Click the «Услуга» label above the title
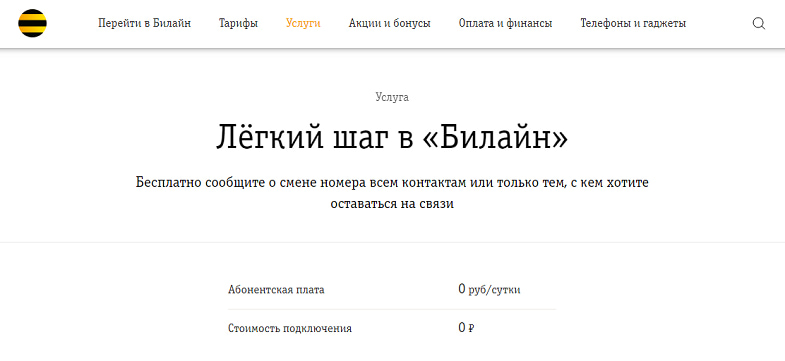785x361 pixels. pos(392,97)
